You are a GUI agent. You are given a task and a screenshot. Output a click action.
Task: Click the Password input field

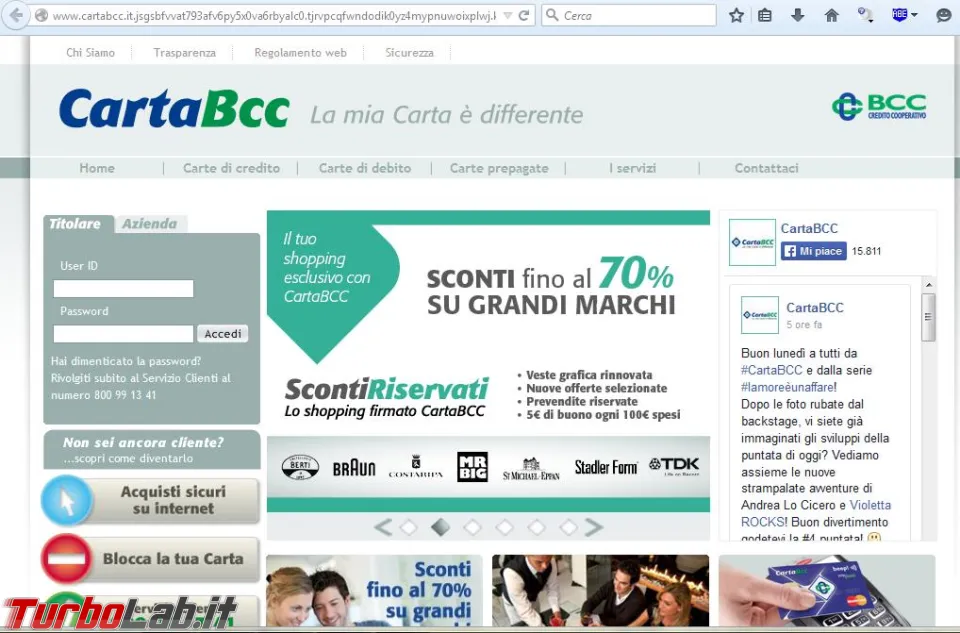(123, 334)
